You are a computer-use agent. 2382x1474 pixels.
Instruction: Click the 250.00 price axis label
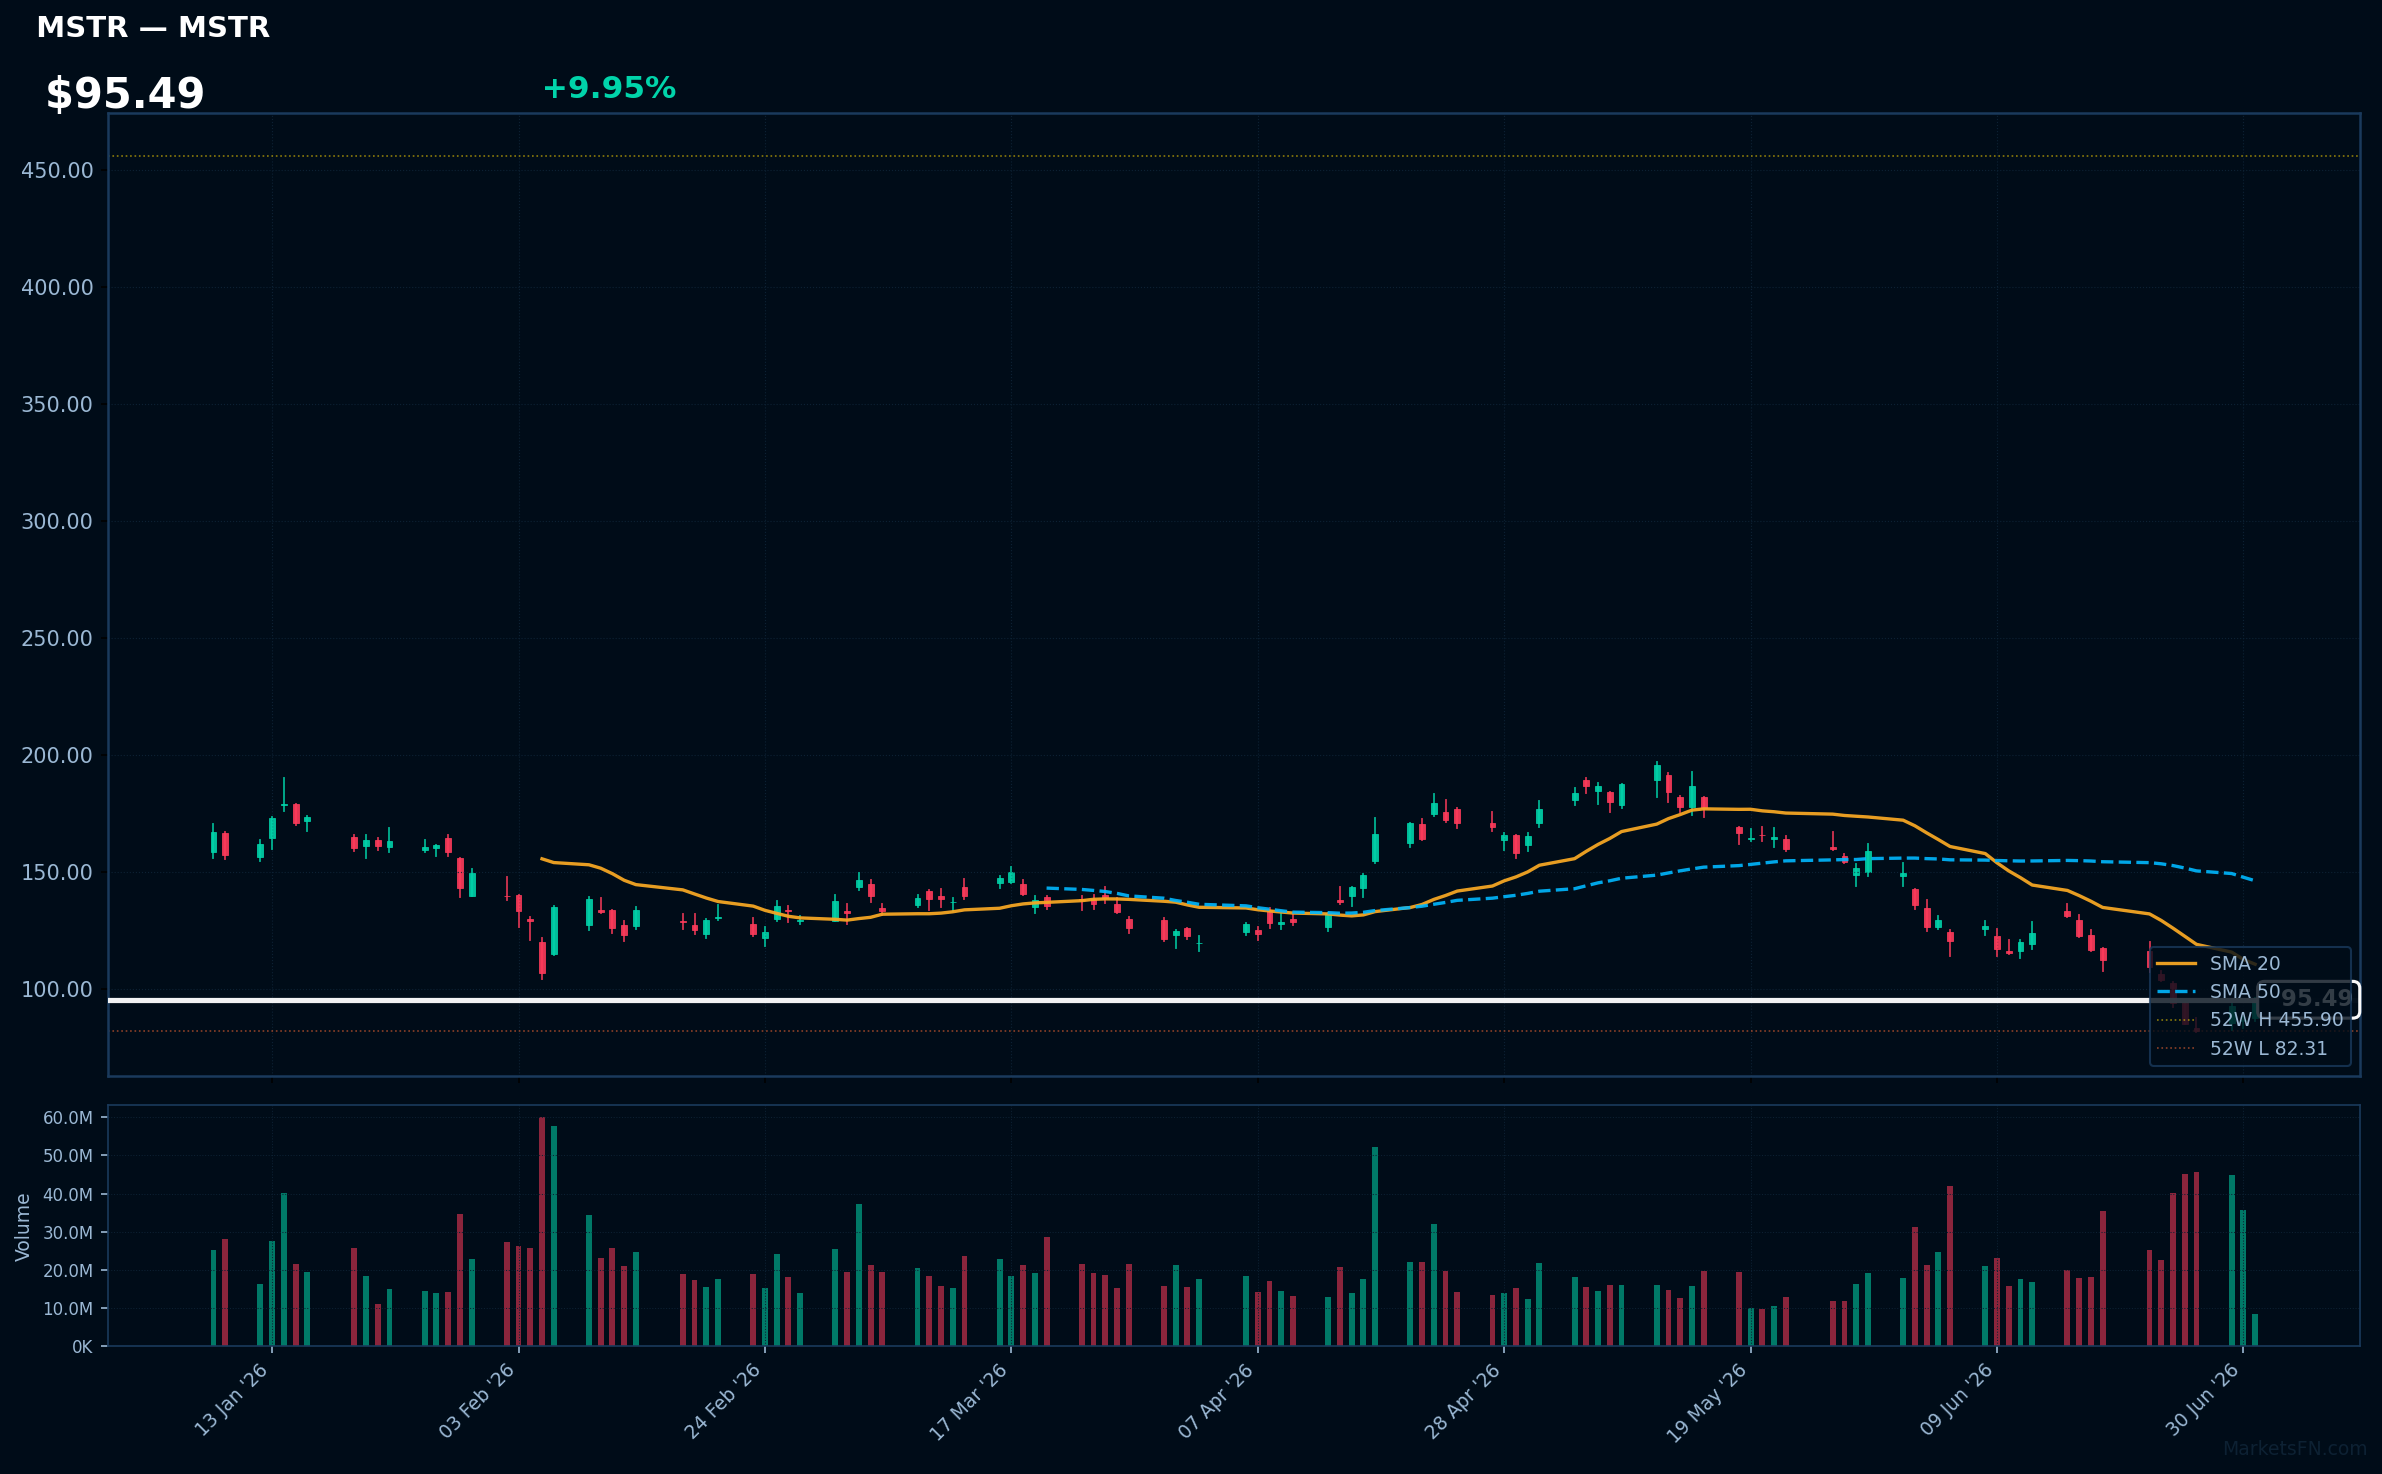(x=57, y=639)
